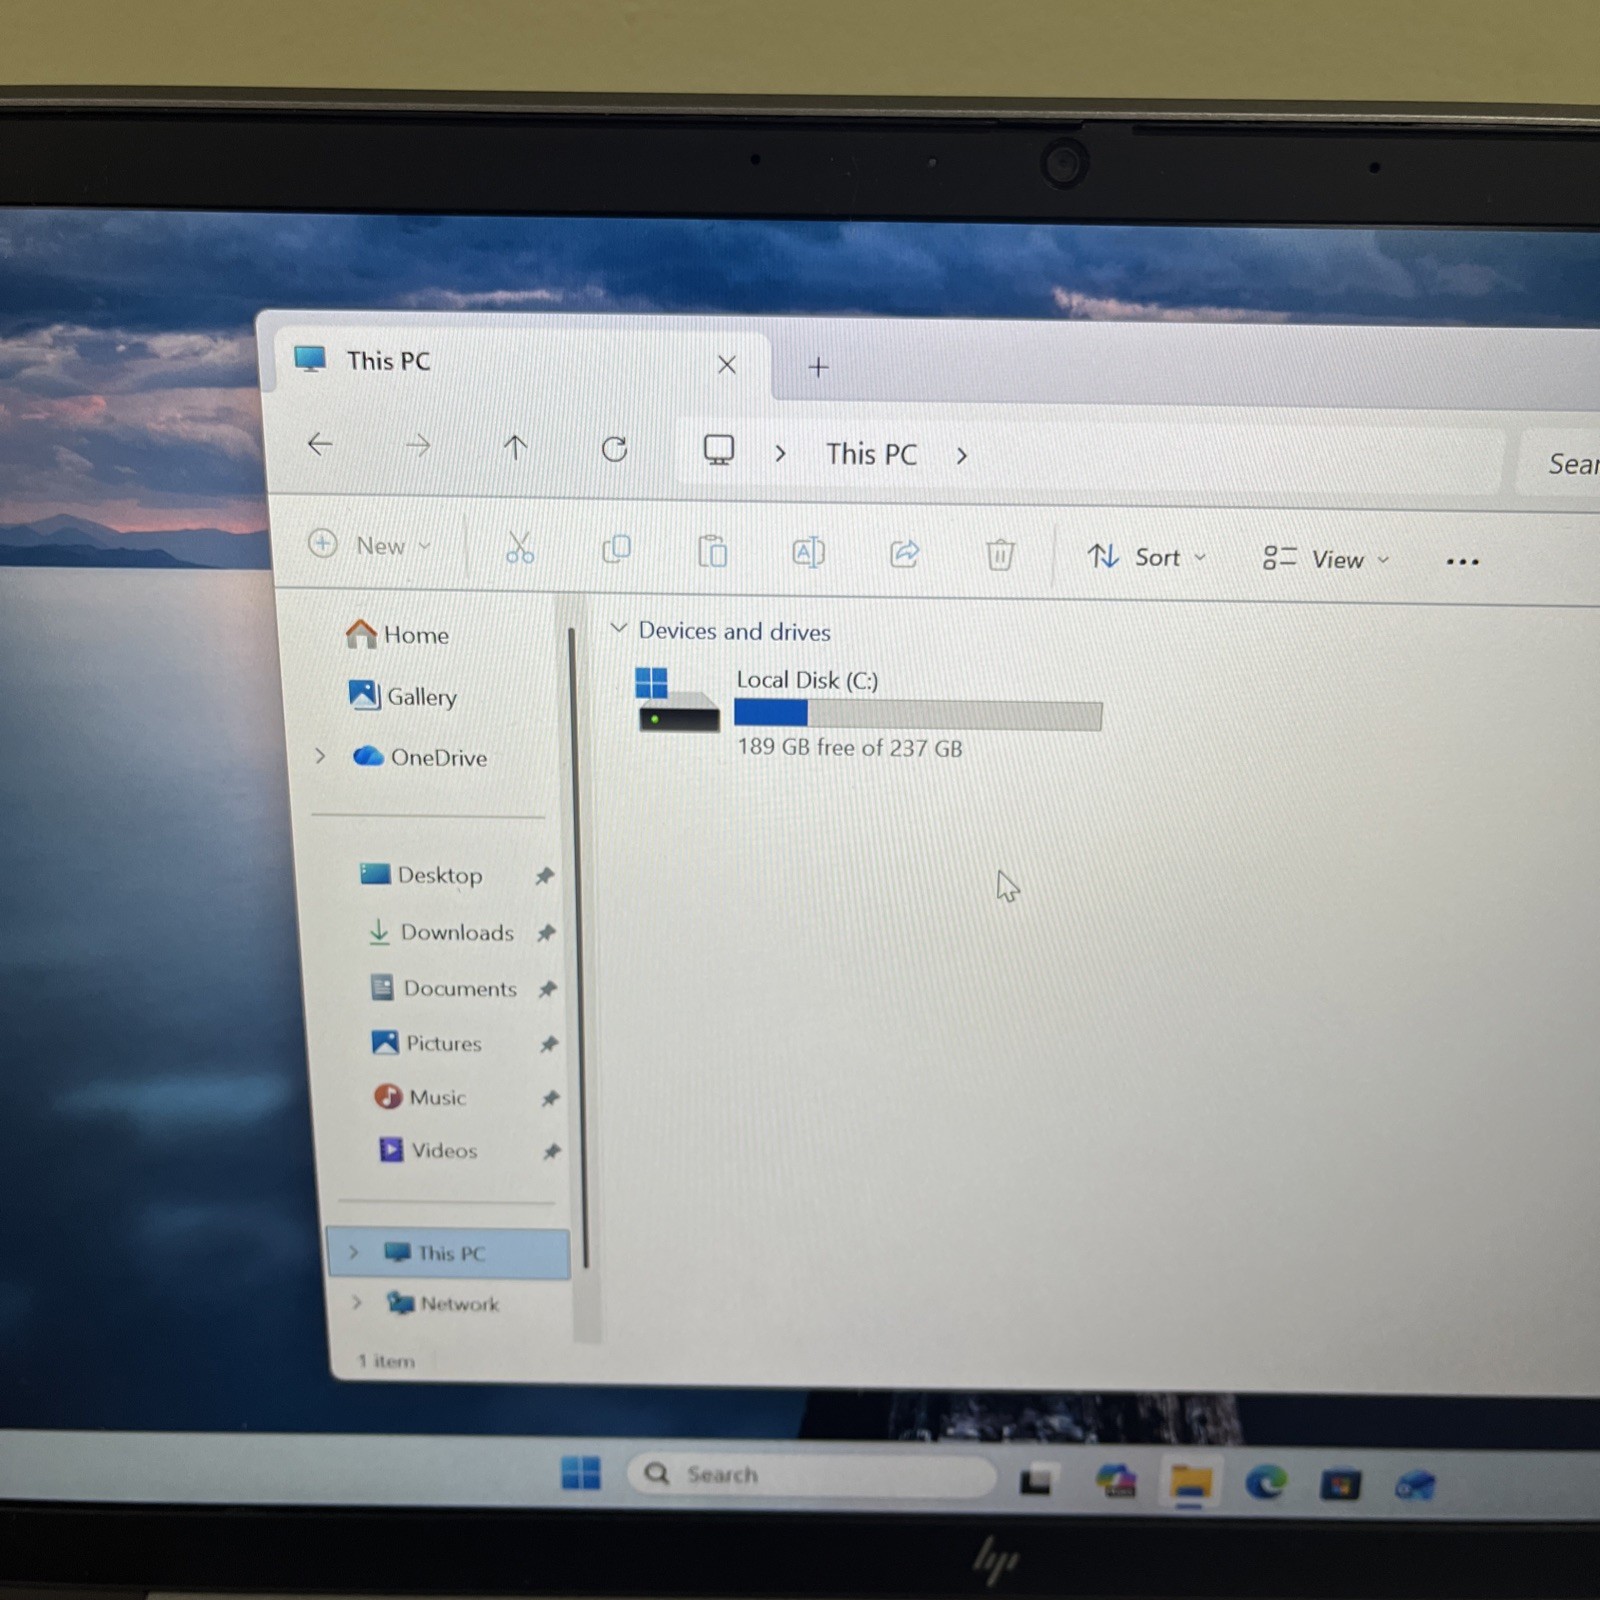
Task: Click the Cut scissors icon
Action: [519, 548]
